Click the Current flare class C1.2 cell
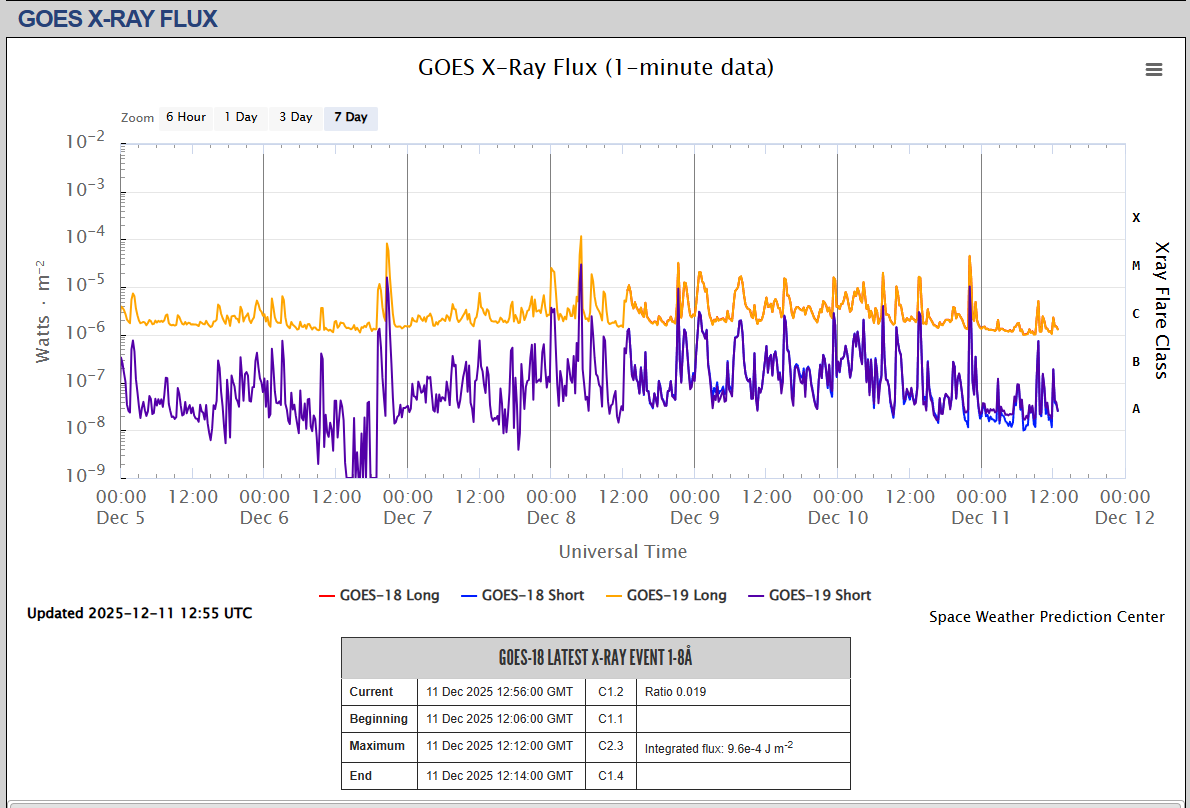Image resolution: width=1190 pixels, height=808 pixels. [610, 692]
